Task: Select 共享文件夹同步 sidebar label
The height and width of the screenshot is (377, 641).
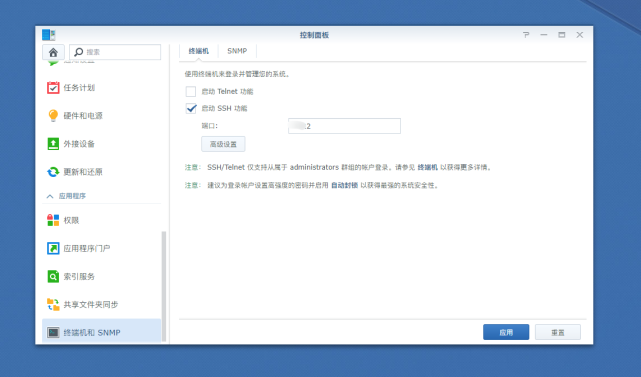Action: coord(91,305)
